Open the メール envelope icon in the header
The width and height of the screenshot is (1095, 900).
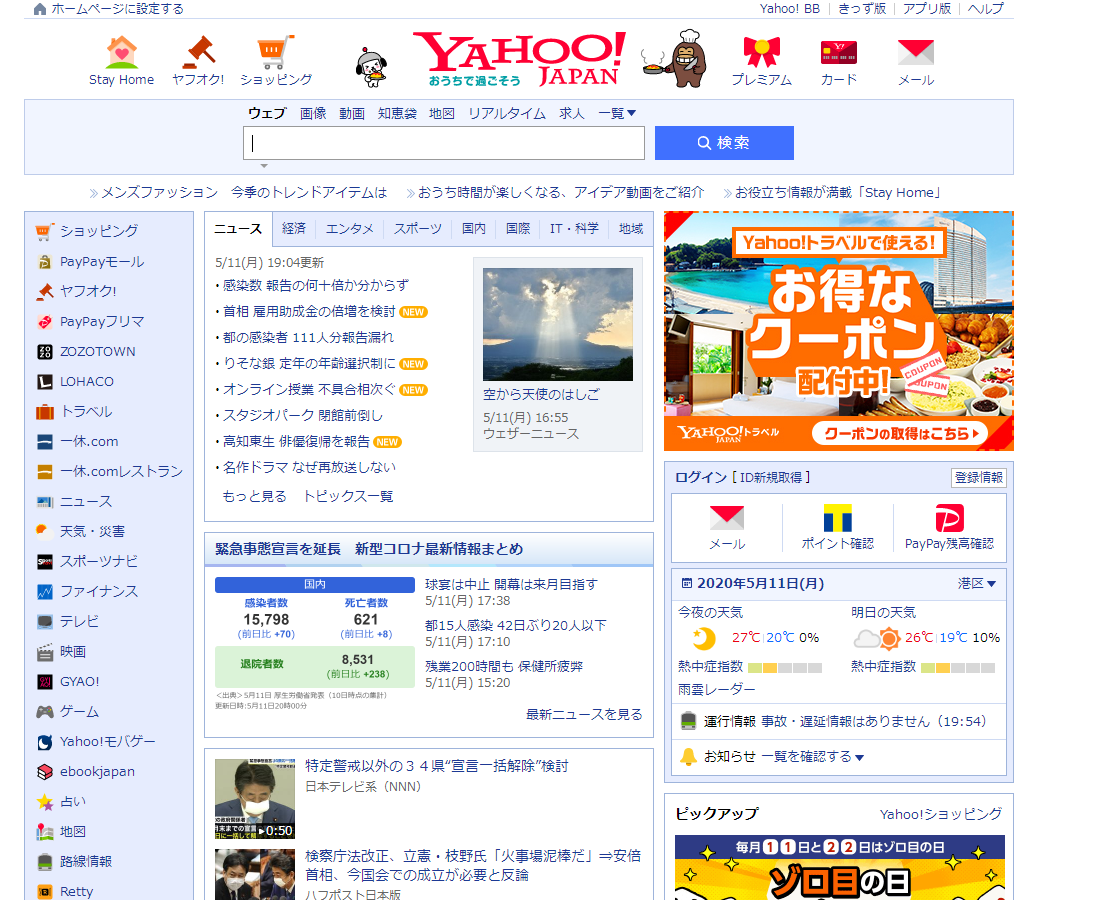coord(916,52)
